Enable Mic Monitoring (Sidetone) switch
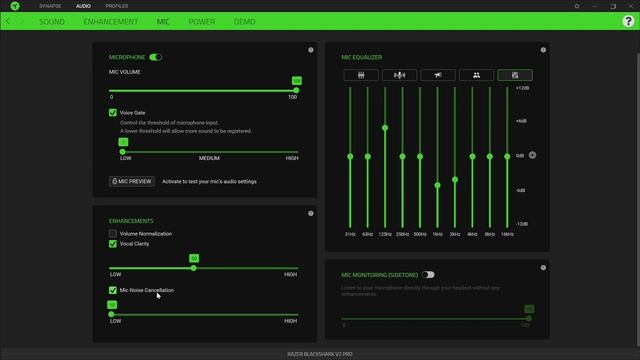 click(428, 275)
